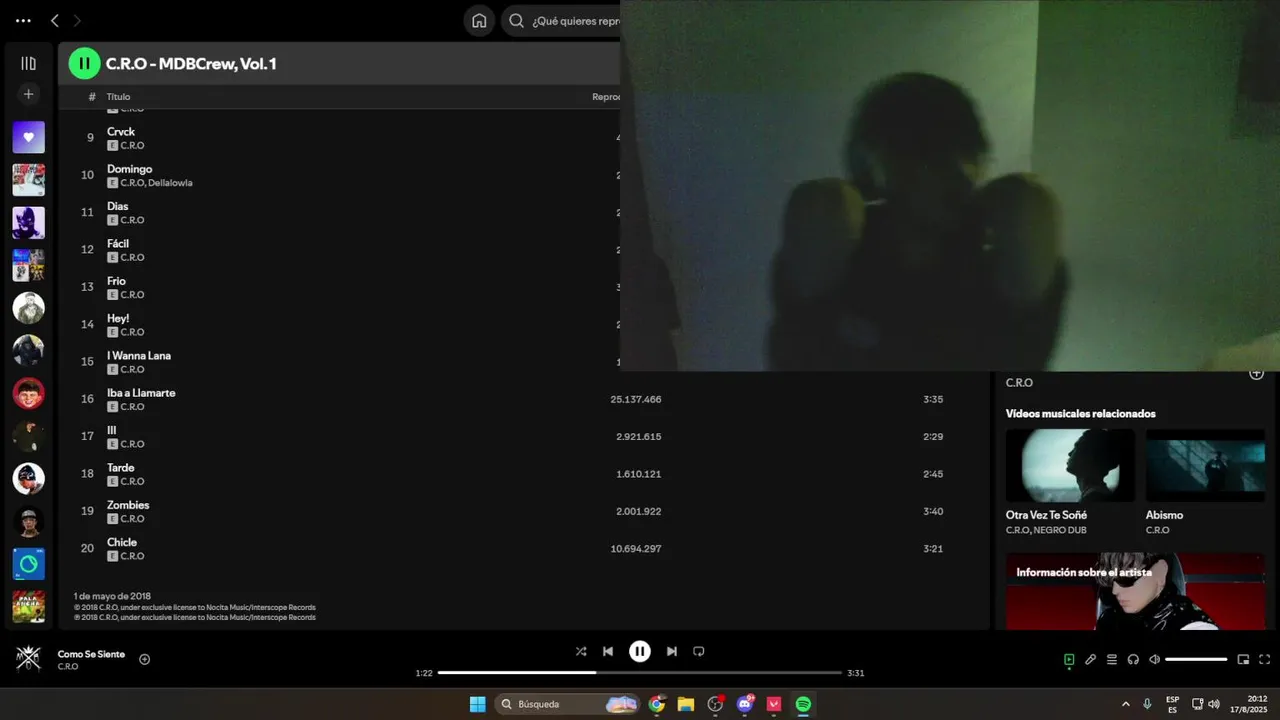Open Otra Vez Te Soñé music video thumbnail
Image resolution: width=1280 pixels, height=720 pixels.
tap(1070, 465)
